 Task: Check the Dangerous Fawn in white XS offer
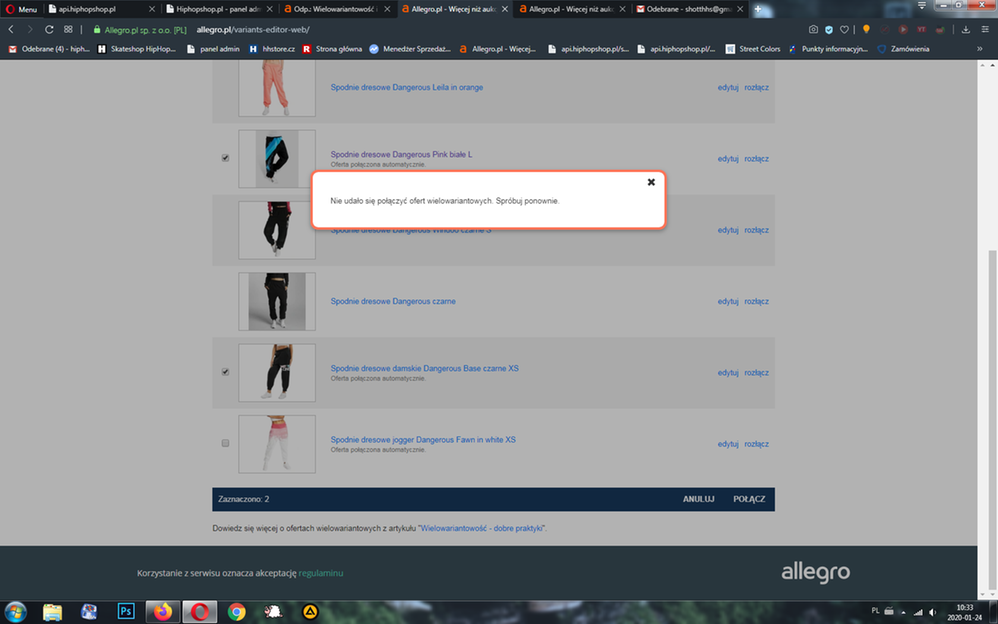click(x=225, y=443)
